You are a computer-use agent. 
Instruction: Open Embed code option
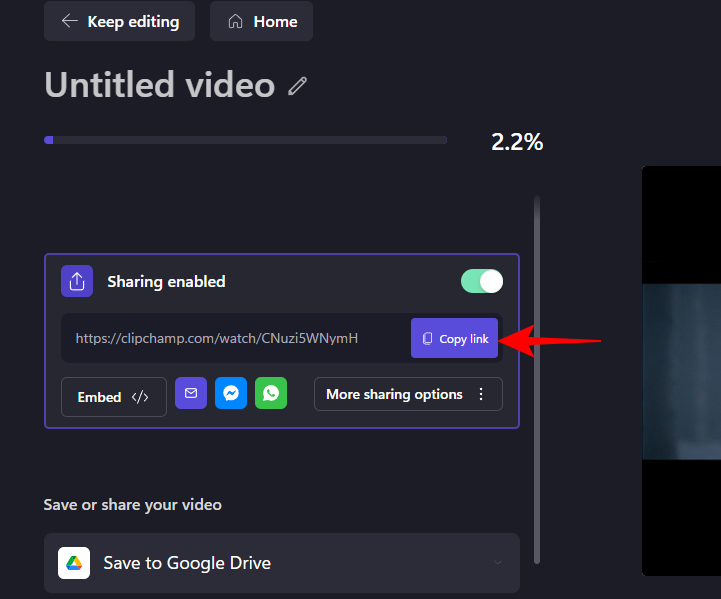click(114, 397)
